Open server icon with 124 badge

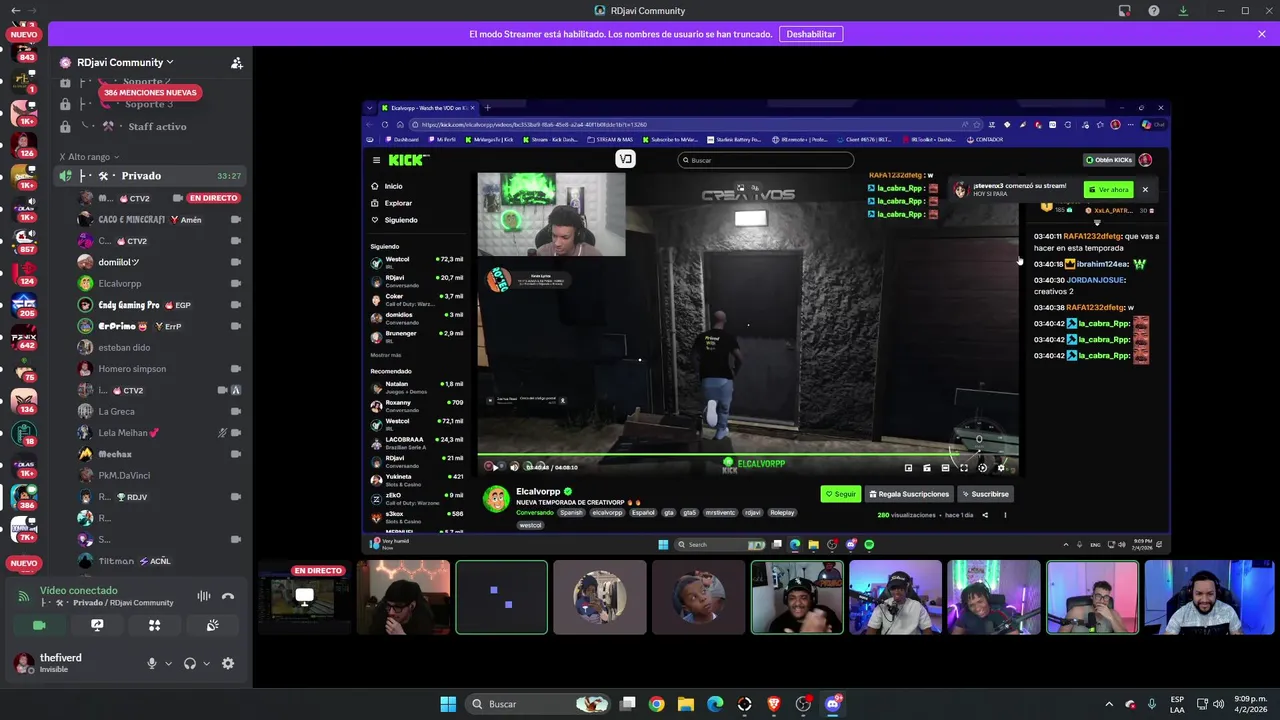click(x=24, y=272)
